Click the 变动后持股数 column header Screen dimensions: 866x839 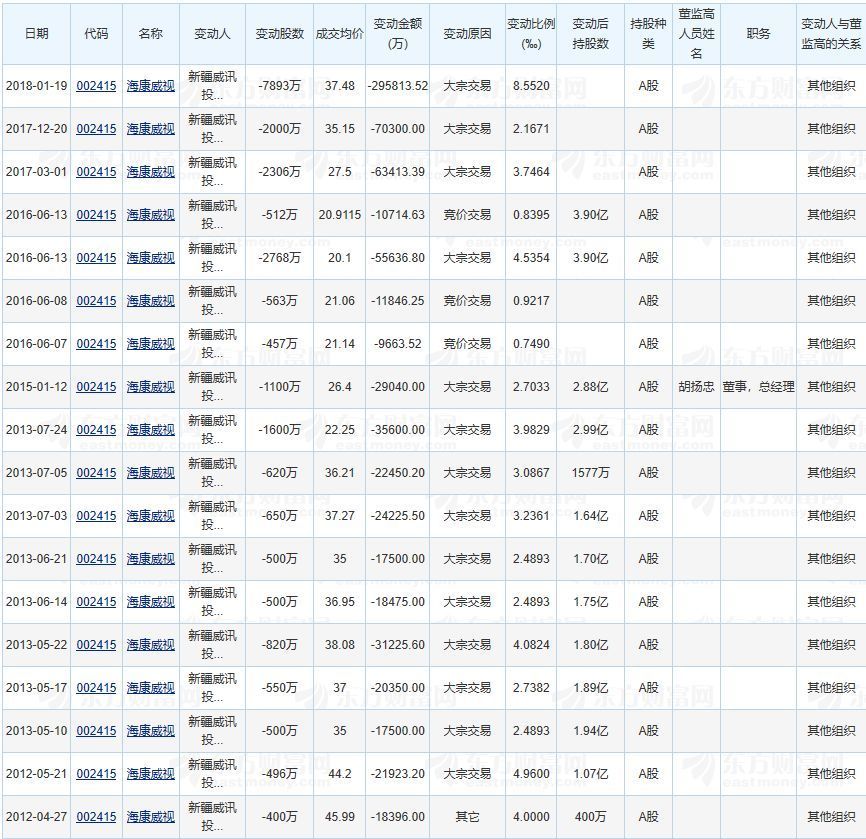pyautogui.click(x=590, y=33)
